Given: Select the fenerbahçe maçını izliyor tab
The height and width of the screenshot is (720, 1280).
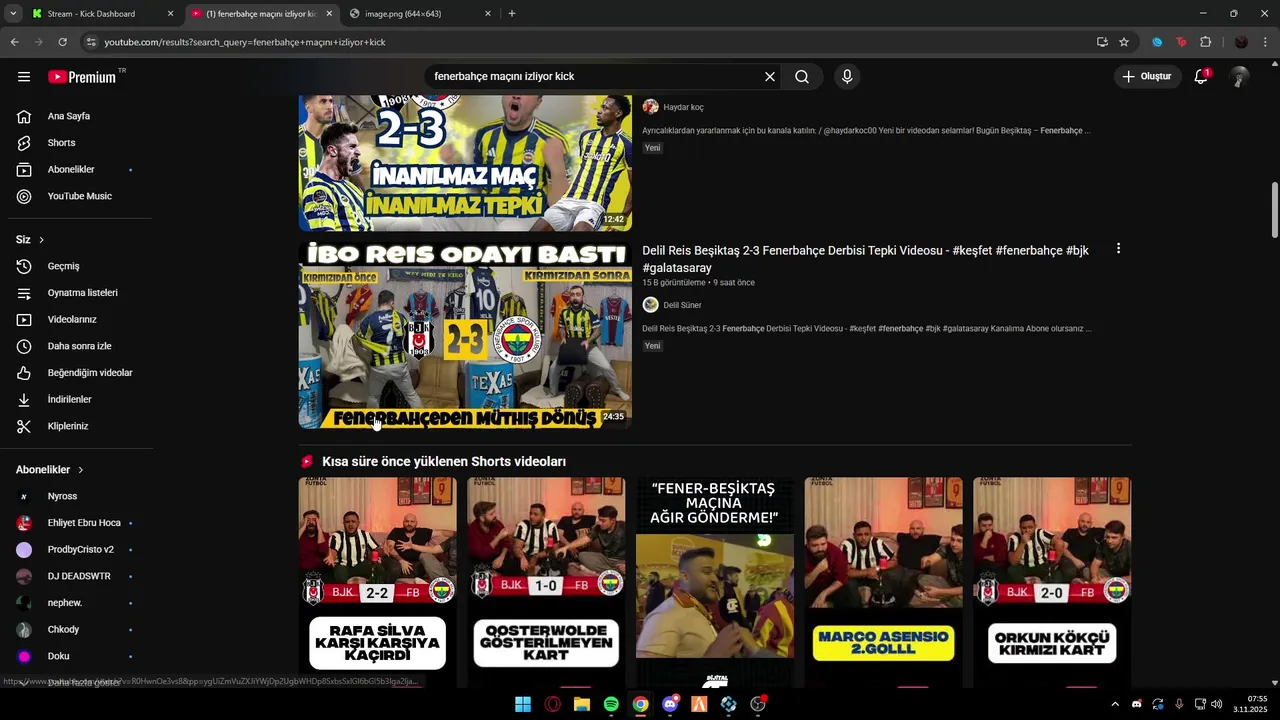Looking at the screenshot, I should pyautogui.click(x=262, y=14).
